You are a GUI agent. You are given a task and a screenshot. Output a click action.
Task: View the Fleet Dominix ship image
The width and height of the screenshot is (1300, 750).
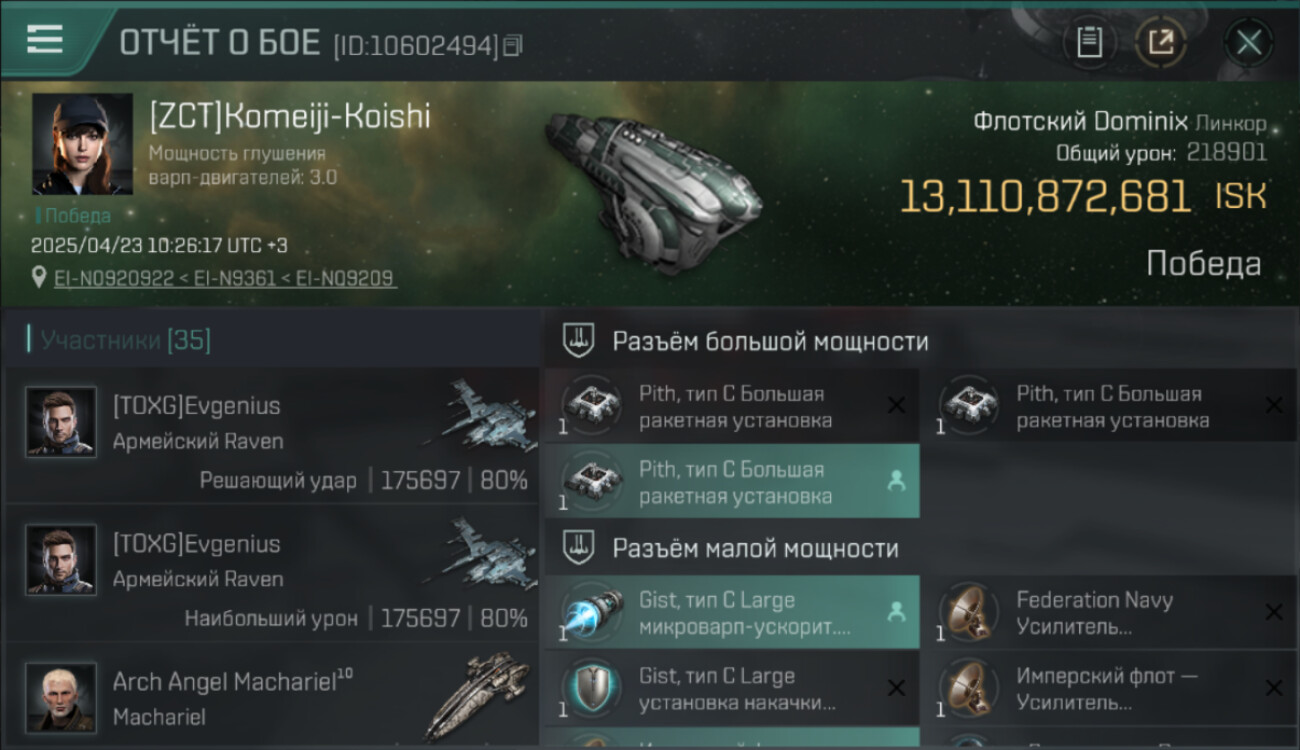pyautogui.click(x=651, y=191)
